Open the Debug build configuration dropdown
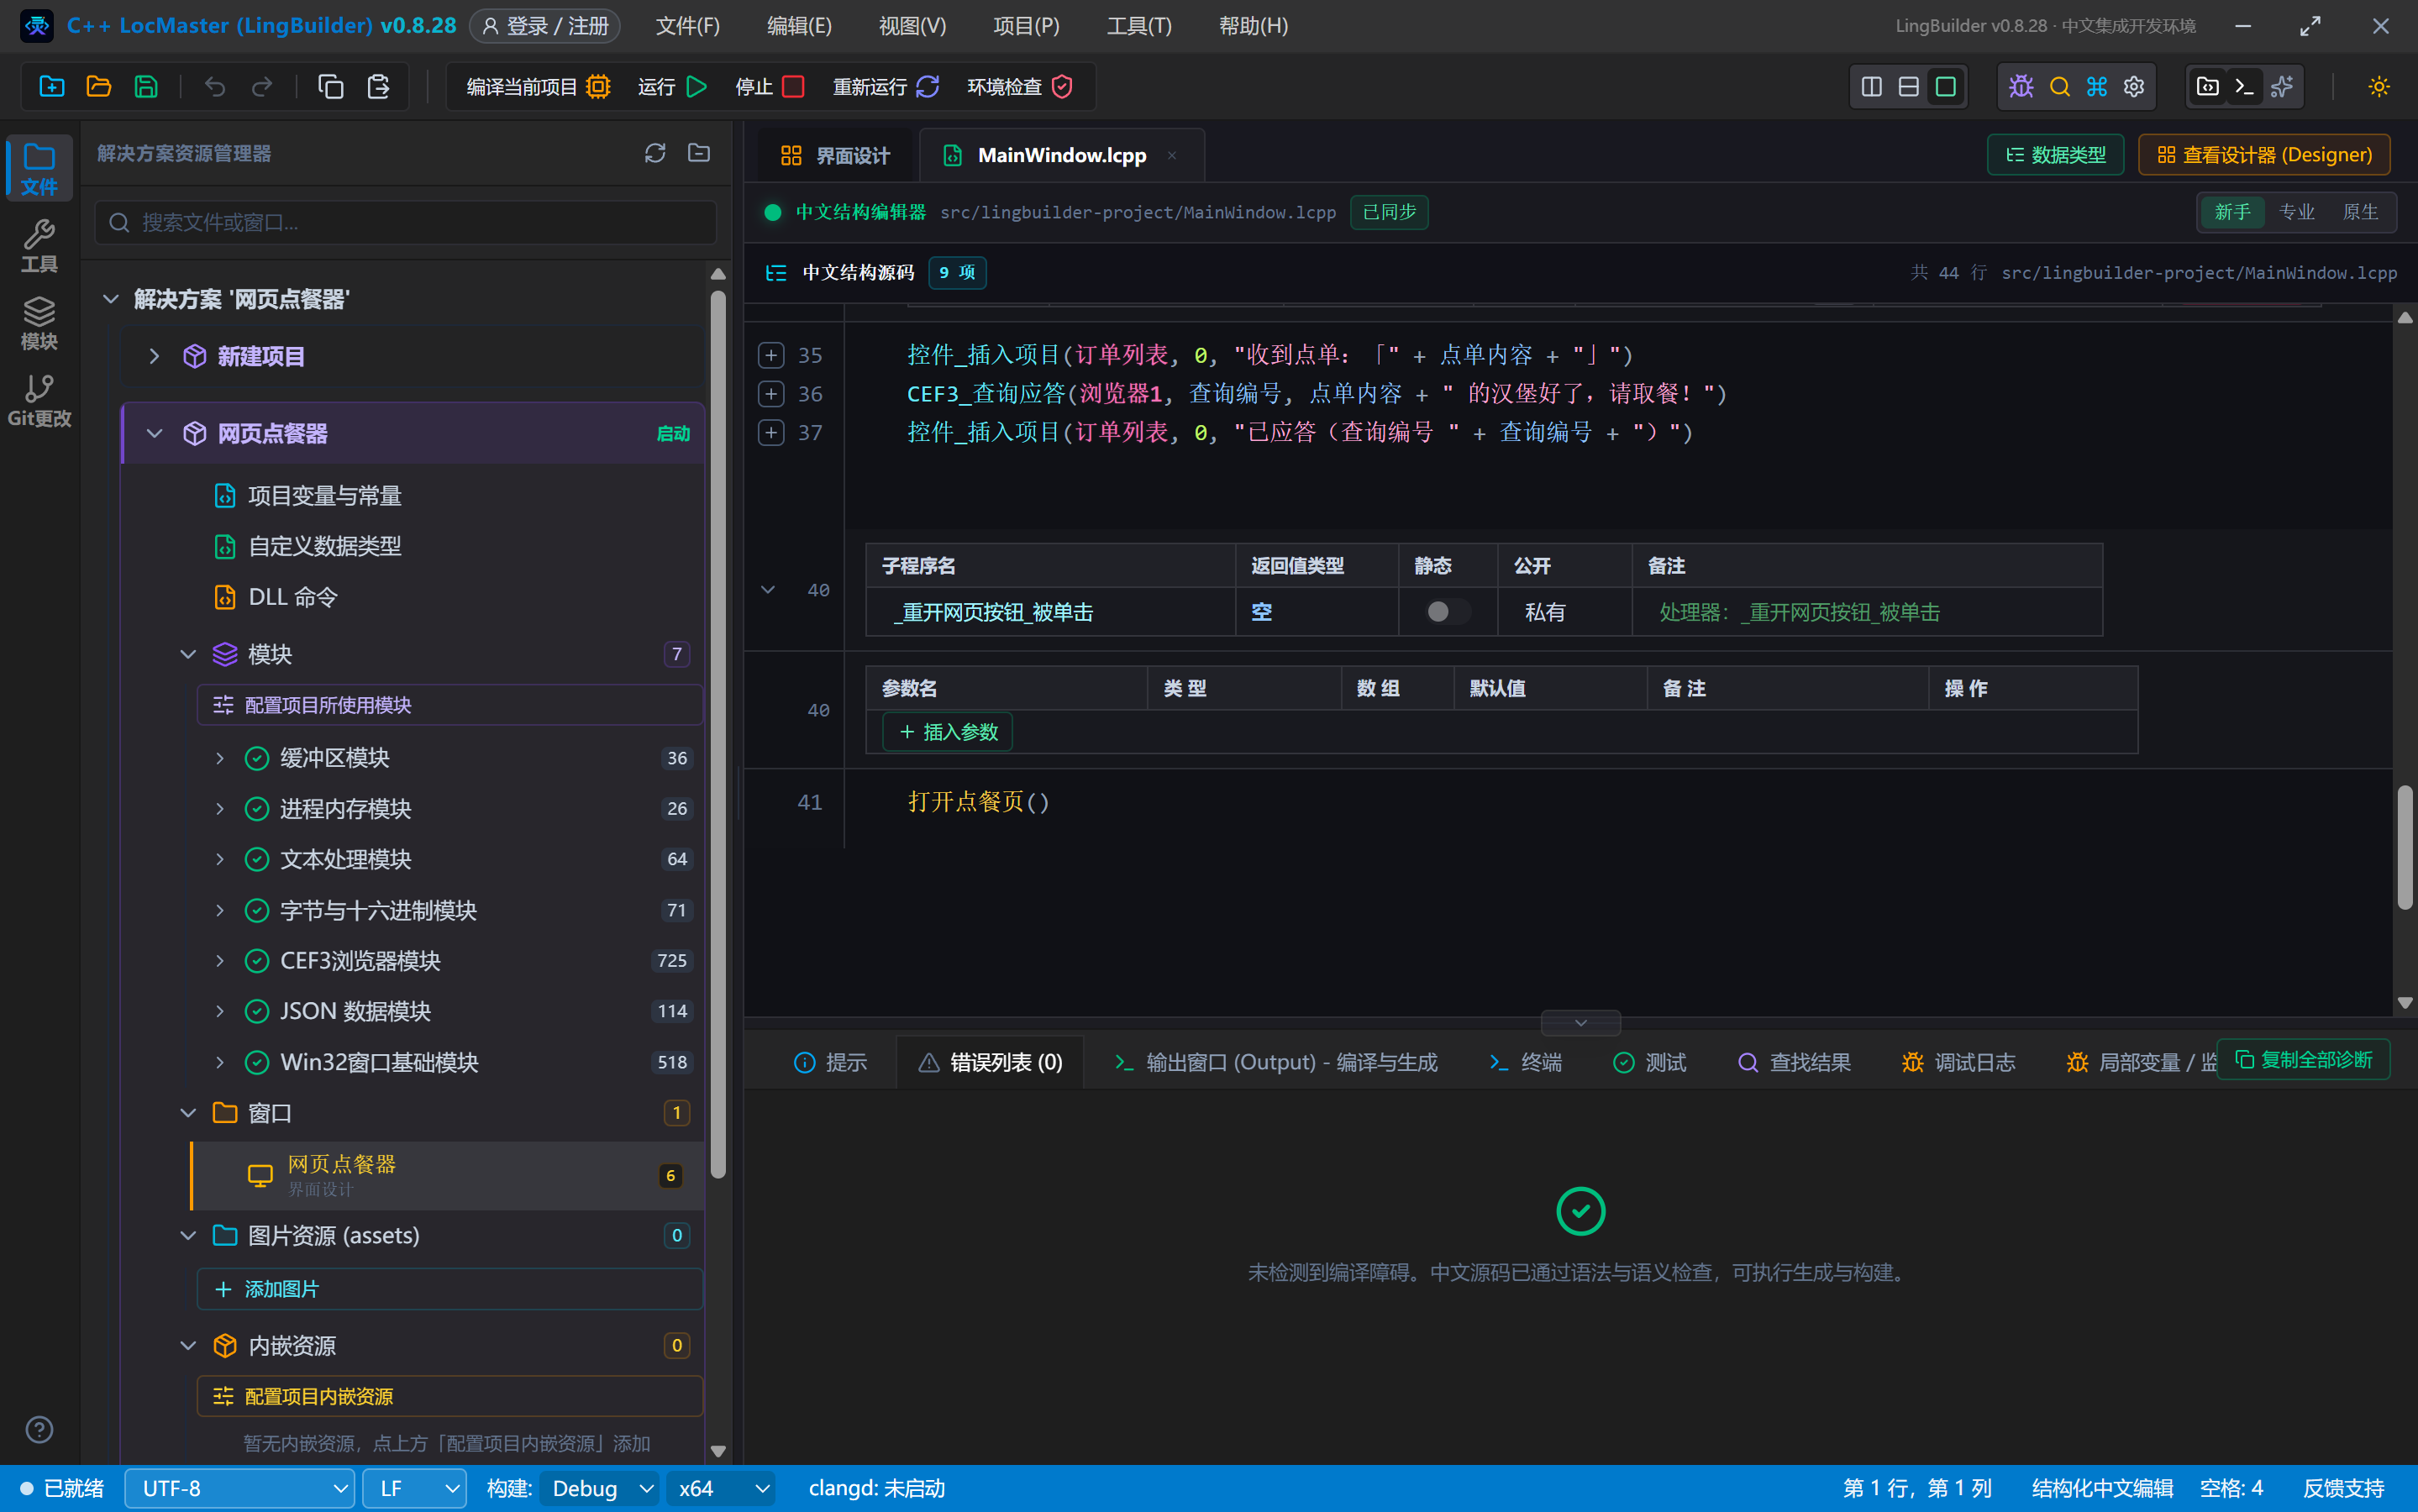Screen dimensions: 2418x1512 click(599, 1489)
